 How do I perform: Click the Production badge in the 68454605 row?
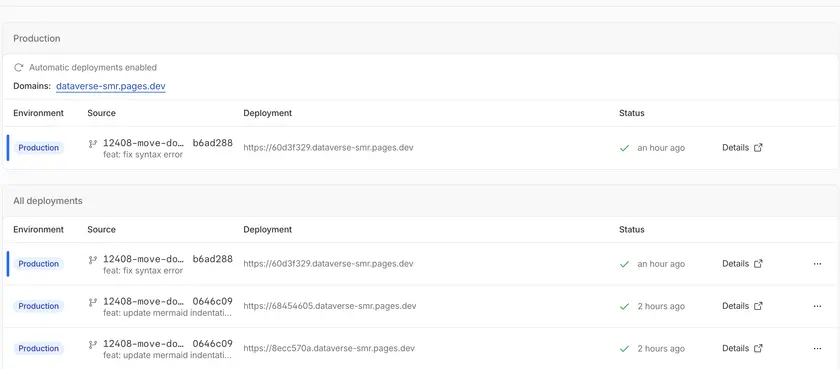39,306
